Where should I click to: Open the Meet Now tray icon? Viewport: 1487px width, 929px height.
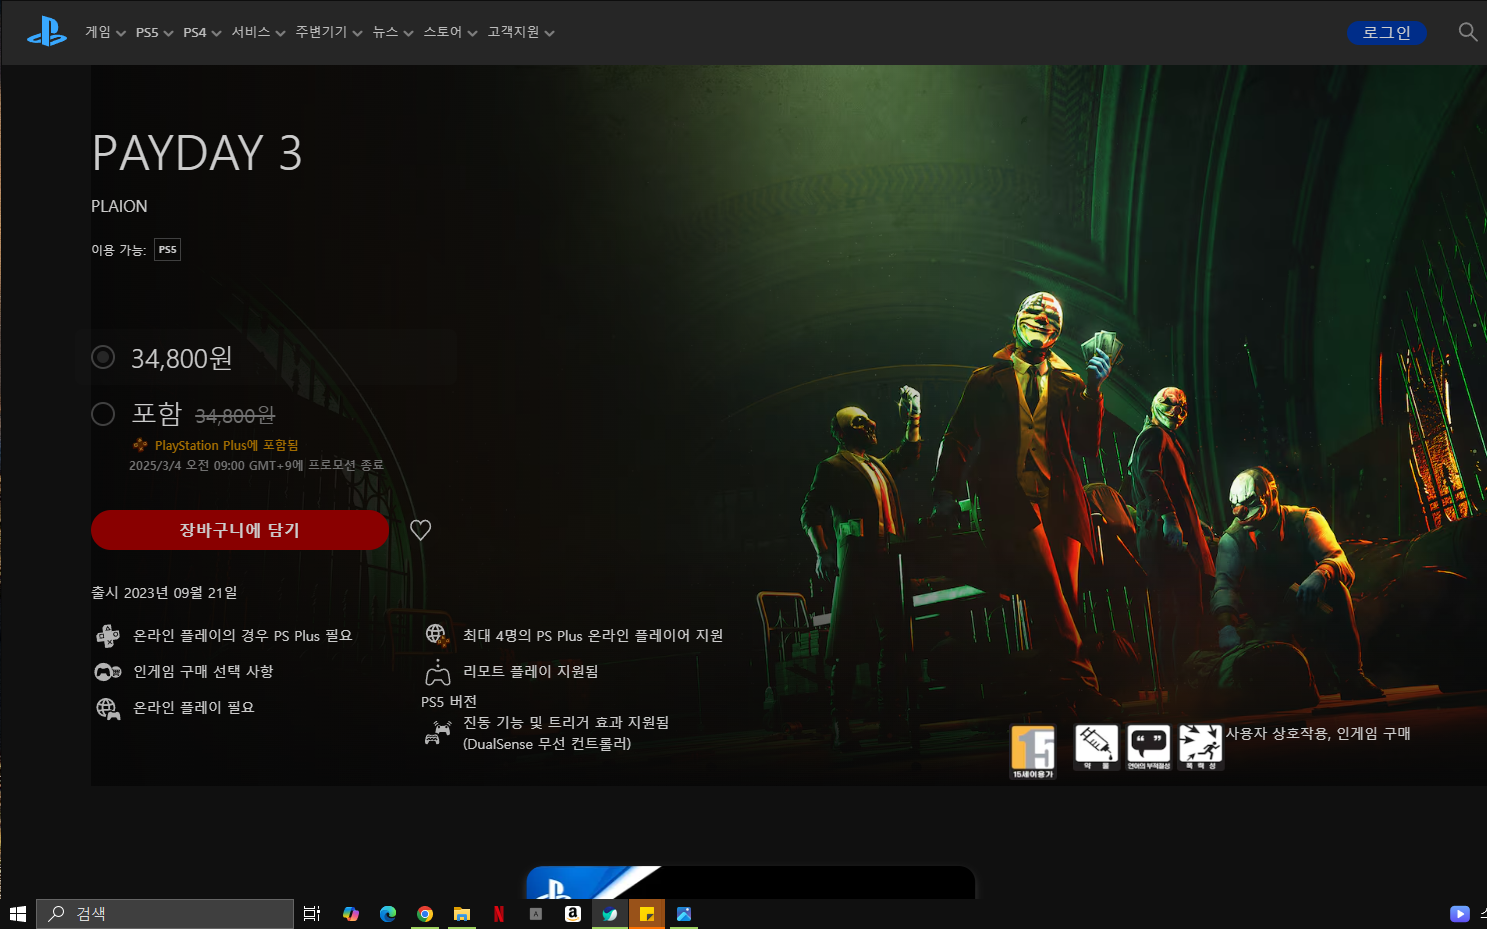click(1460, 914)
